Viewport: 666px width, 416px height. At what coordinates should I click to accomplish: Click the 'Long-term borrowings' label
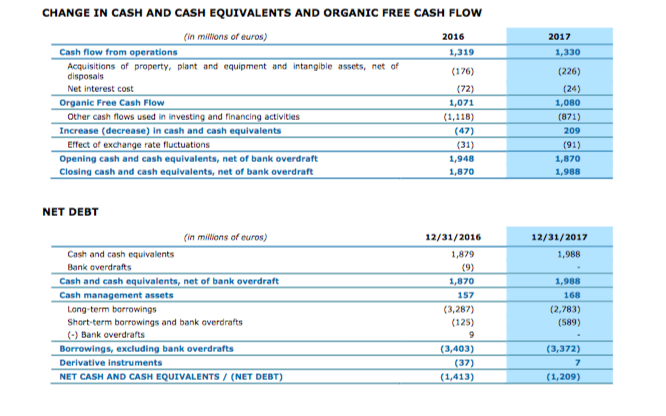[x=112, y=309]
